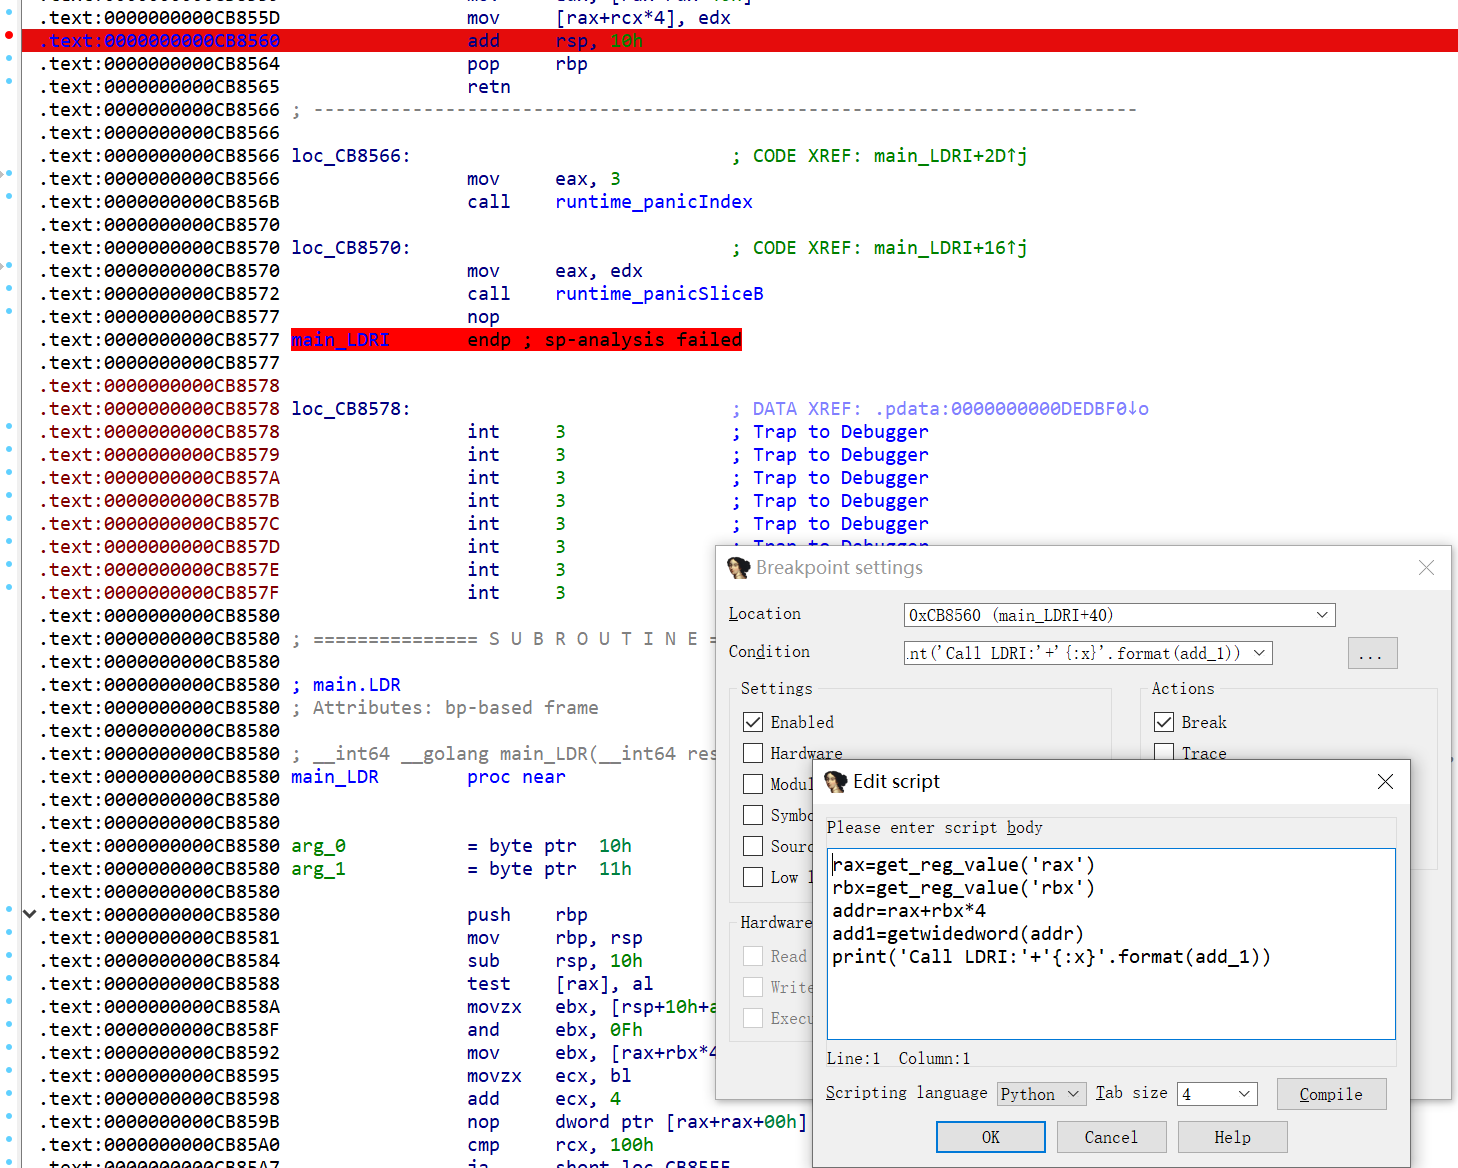Image resolution: width=1458 pixels, height=1168 pixels.
Task: Expand the Condition history dropdown
Action: pos(1259,654)
